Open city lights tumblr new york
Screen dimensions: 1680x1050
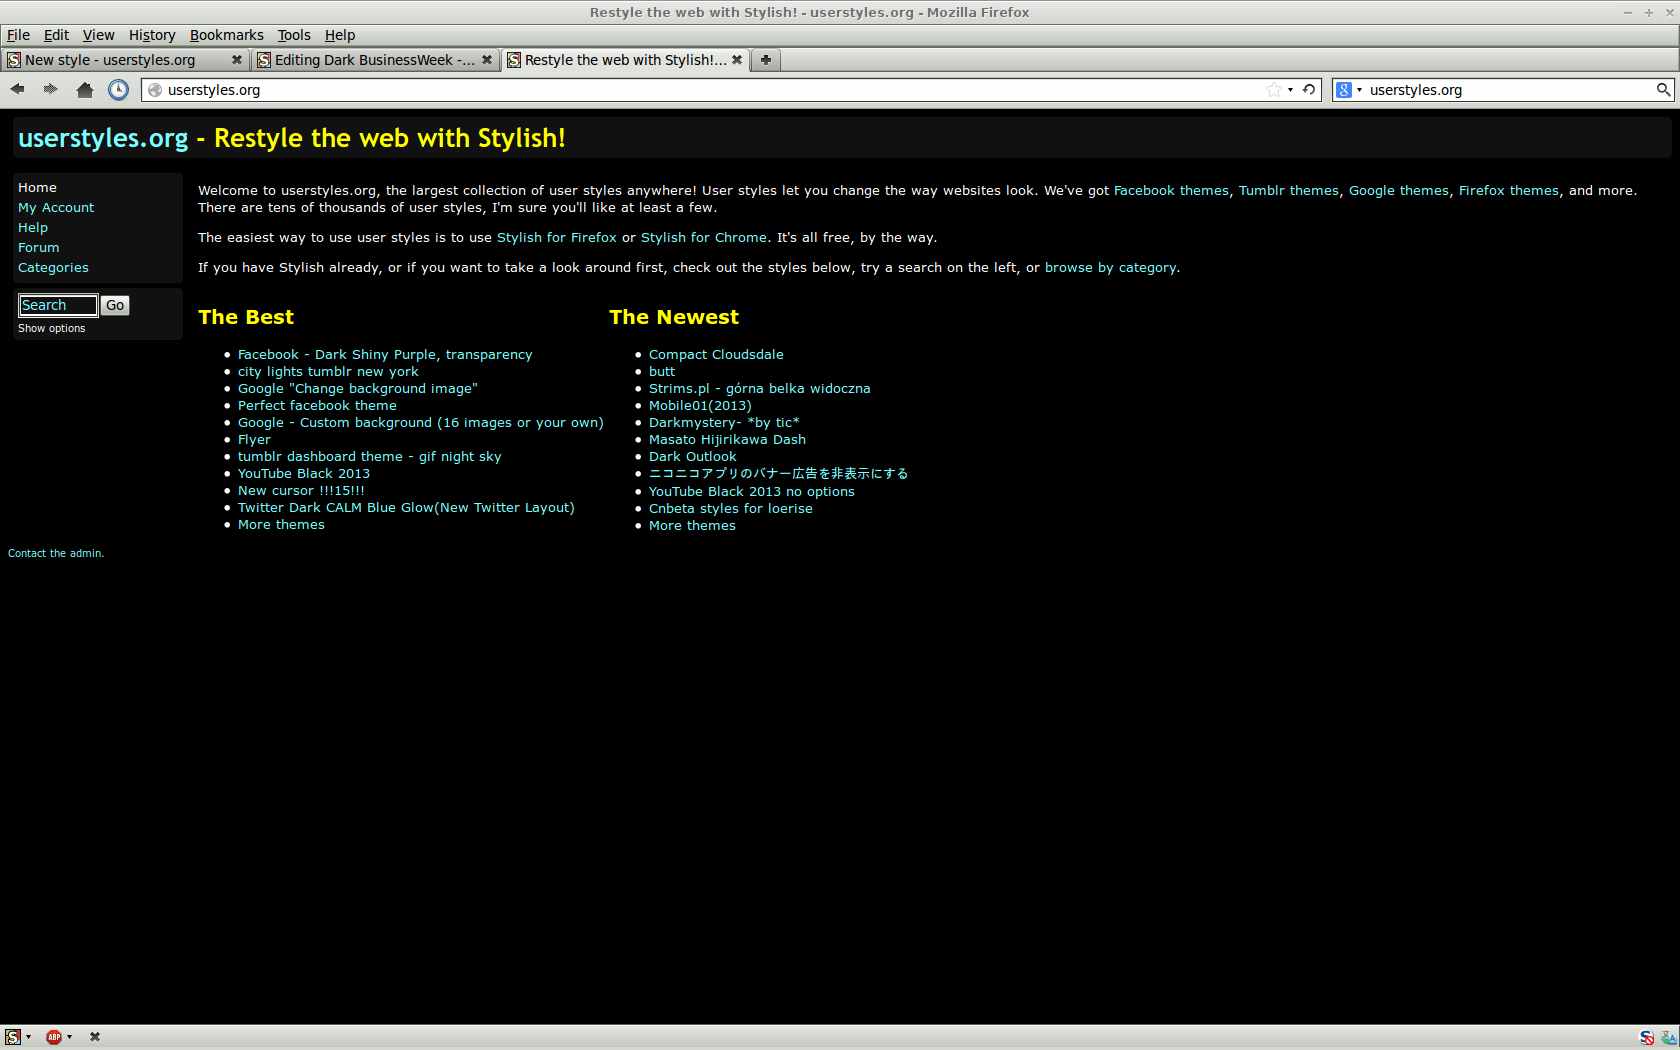(328, 372)
